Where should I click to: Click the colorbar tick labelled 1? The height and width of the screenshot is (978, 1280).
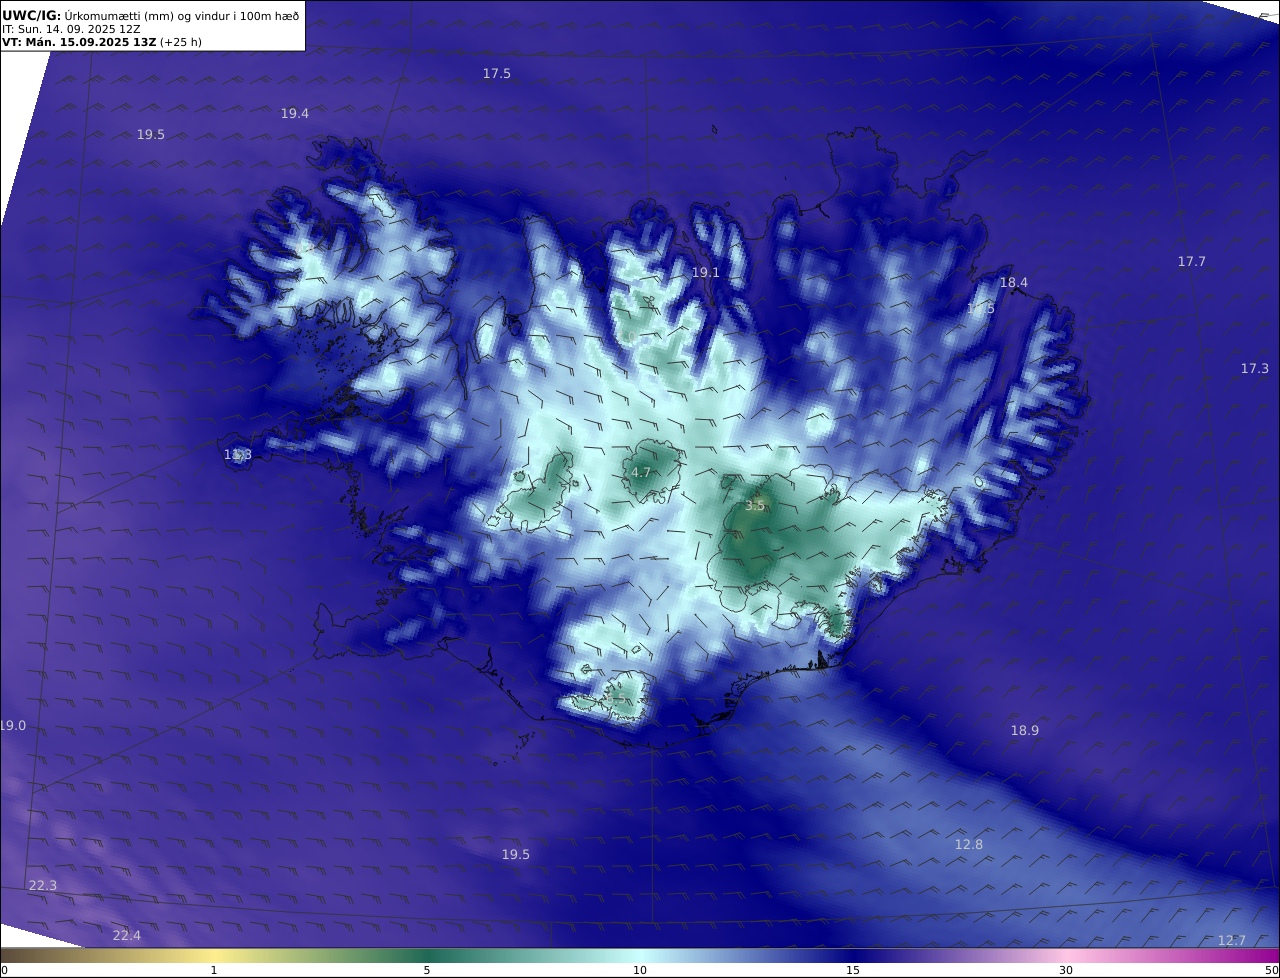pos(214,970)
